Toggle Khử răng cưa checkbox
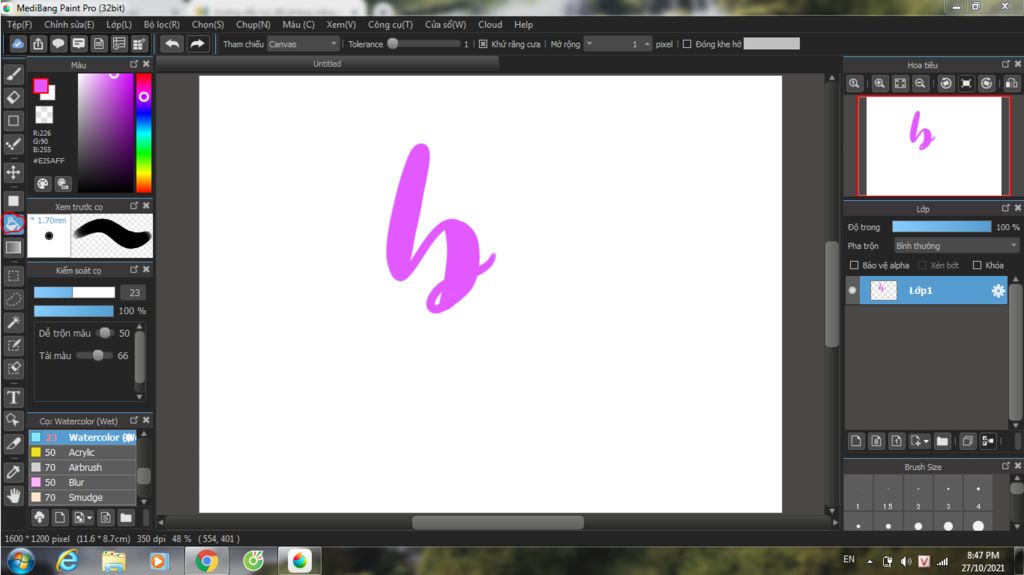This screenshot has height=575, width=1024. [483, 44]
